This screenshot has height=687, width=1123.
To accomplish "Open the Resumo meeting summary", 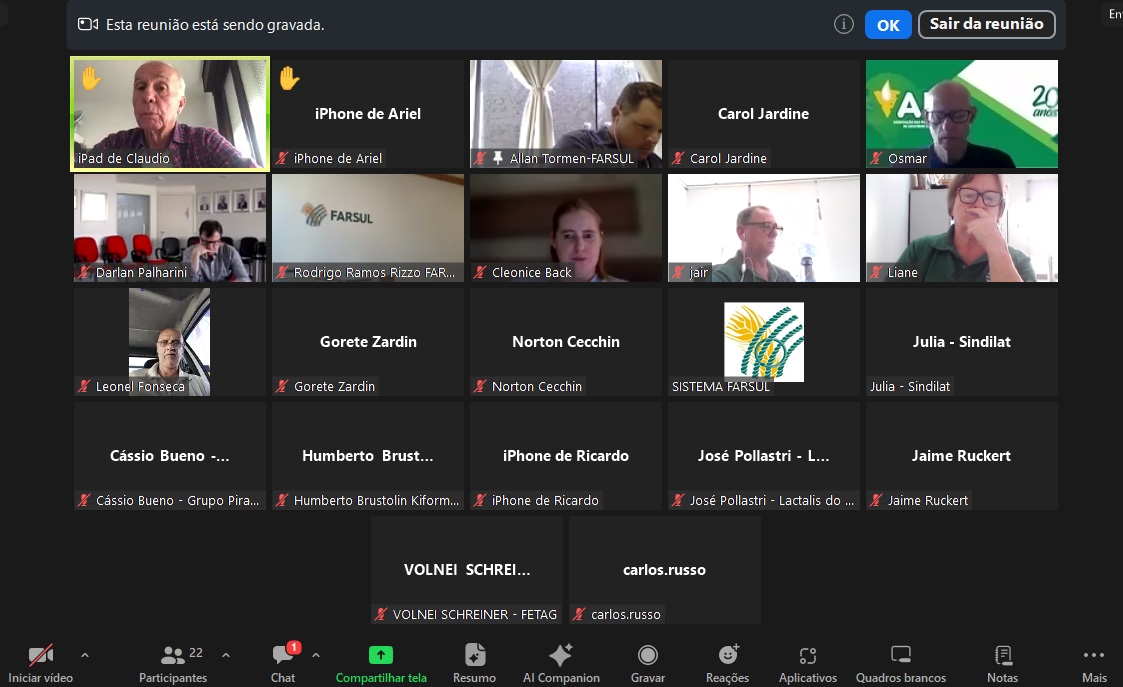I will tap(474, 656).
